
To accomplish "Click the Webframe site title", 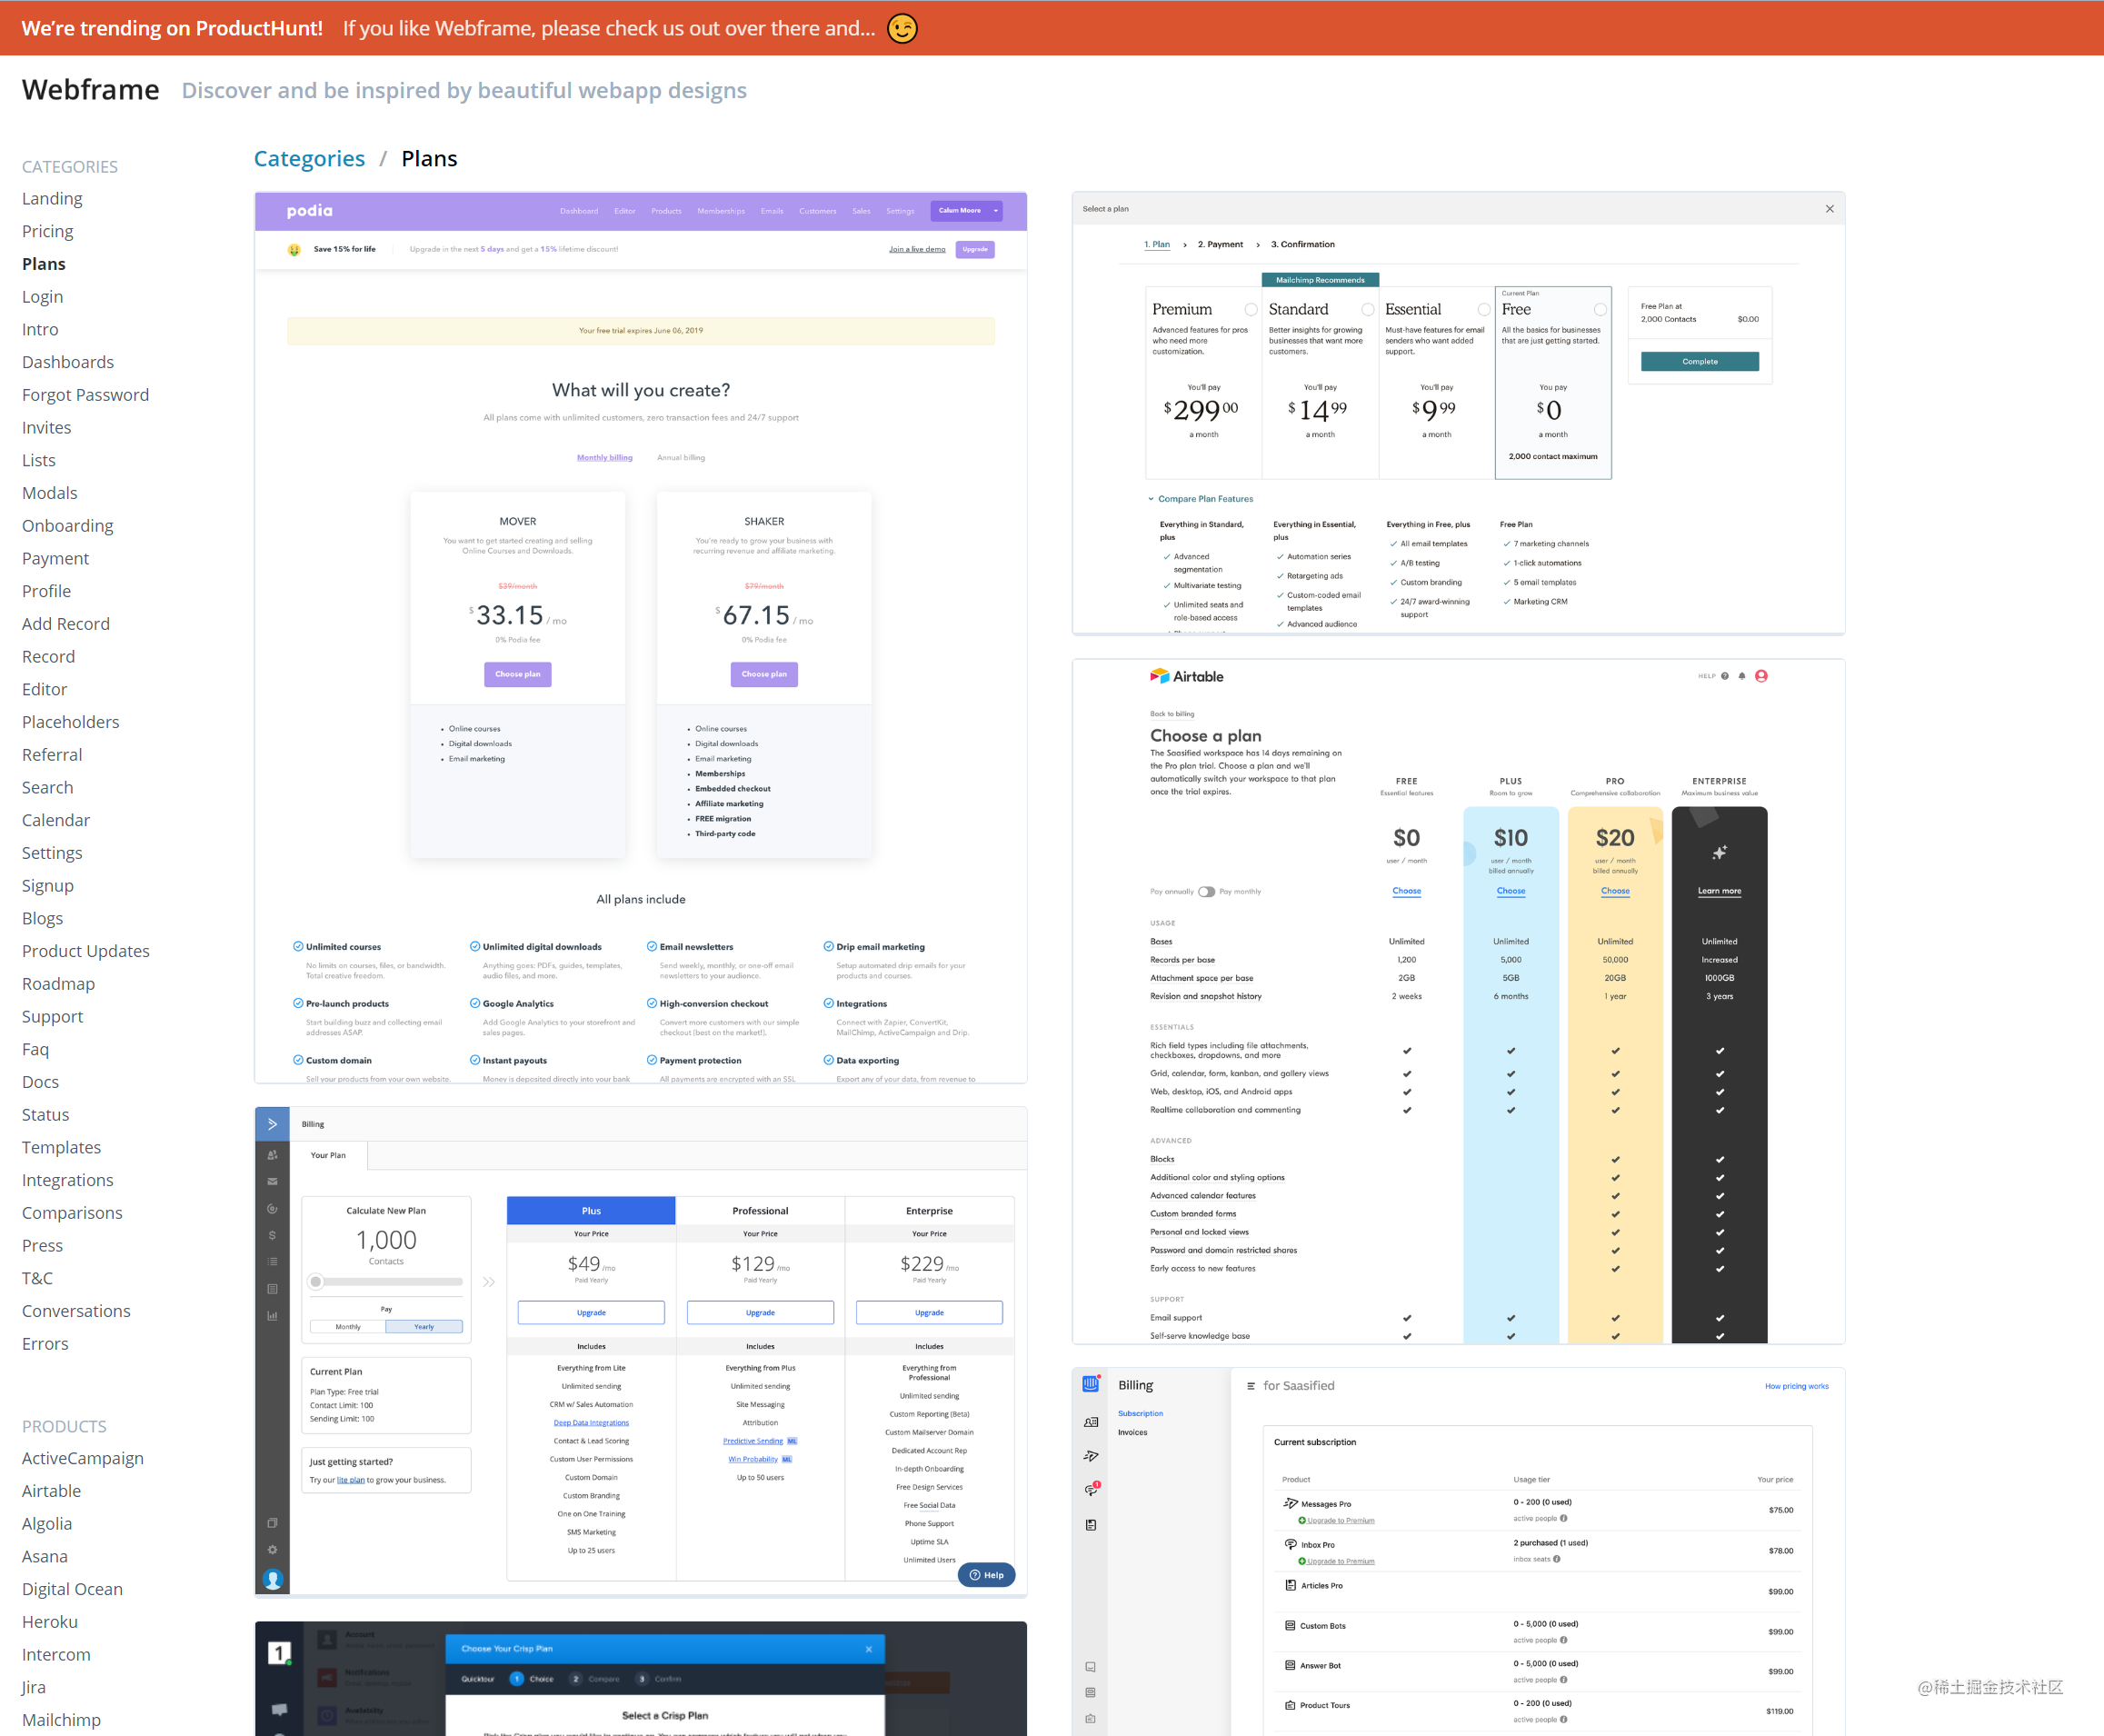I will tap(91, 90).
